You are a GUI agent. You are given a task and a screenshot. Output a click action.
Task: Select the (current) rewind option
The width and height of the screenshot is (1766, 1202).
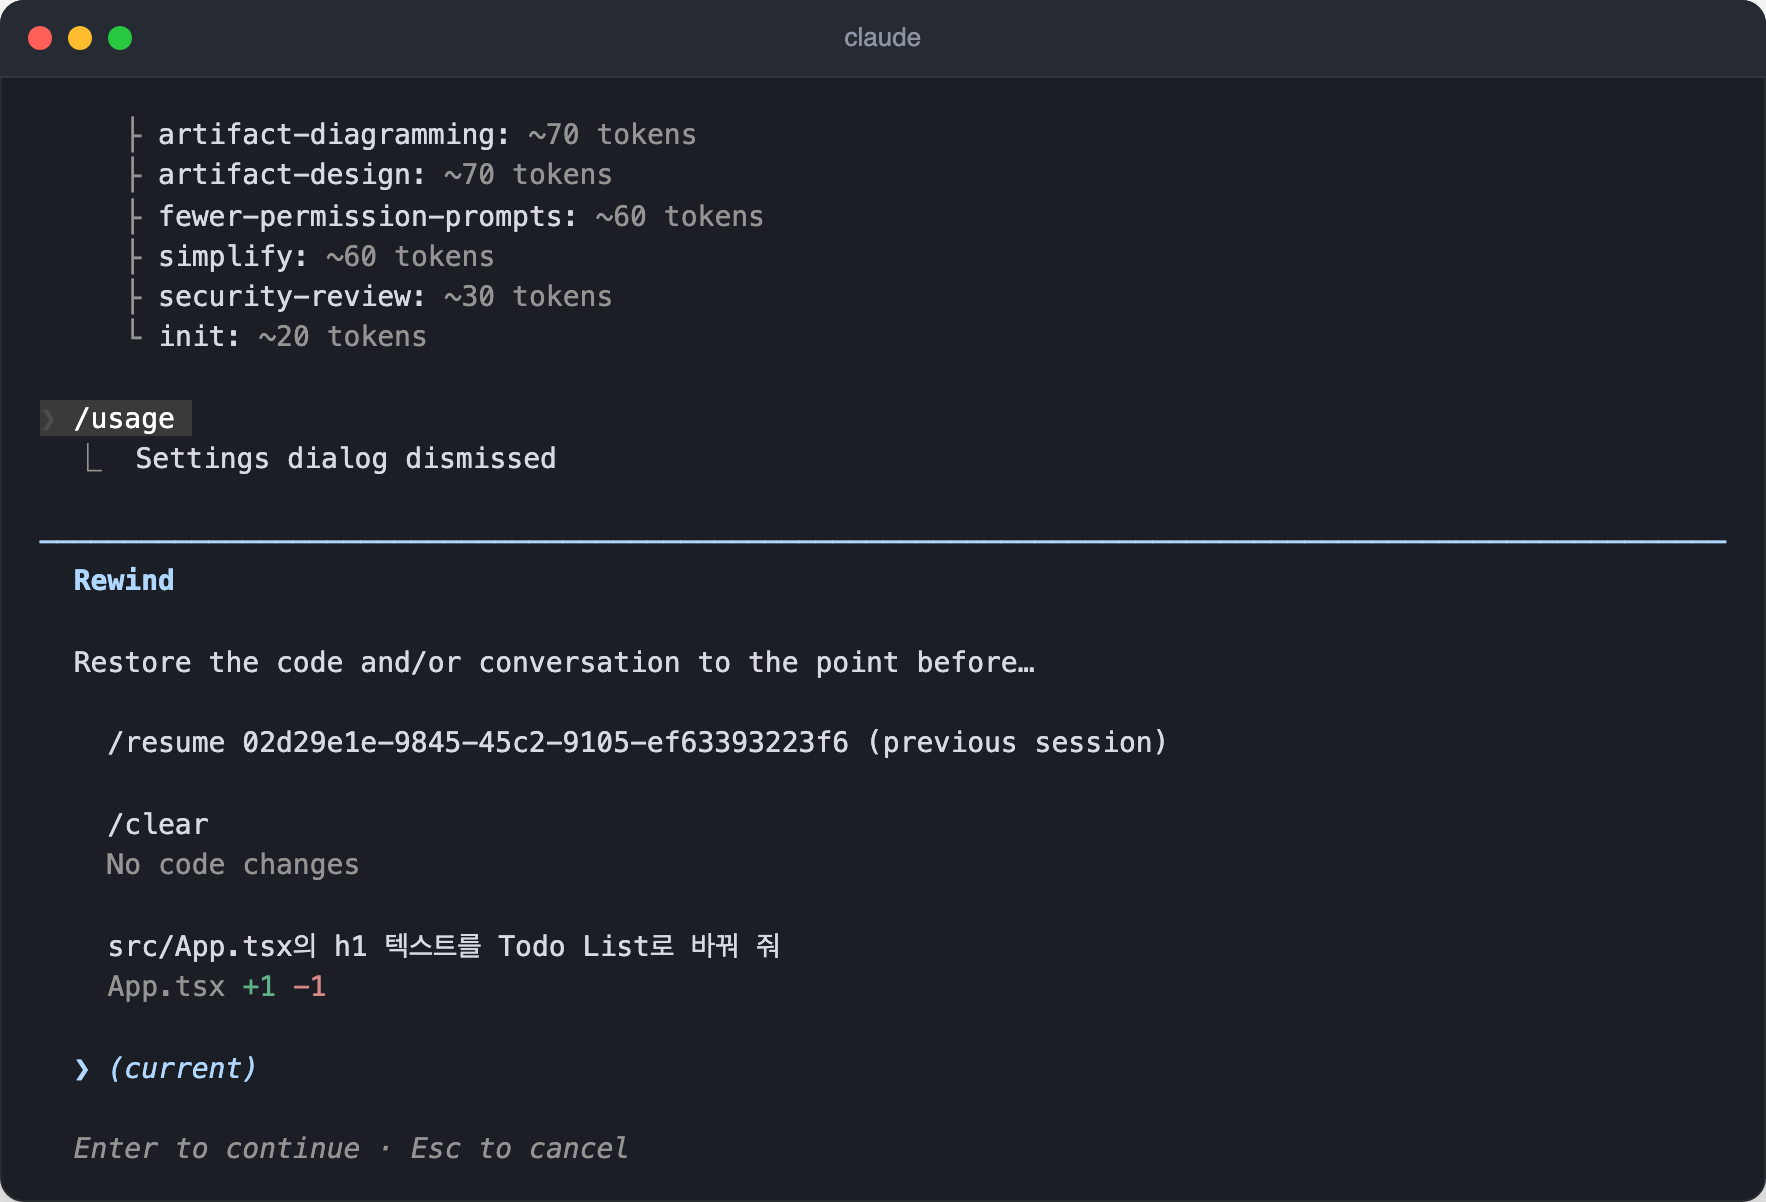pos(183,1068)
